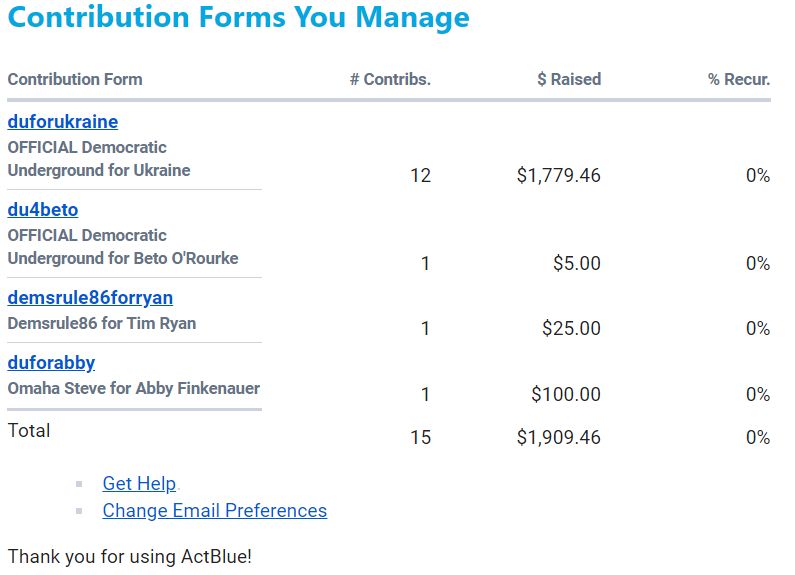Select the $1,779.46 raised amount
The height and width of the screenshot is (575, 795).
[559, 176]
